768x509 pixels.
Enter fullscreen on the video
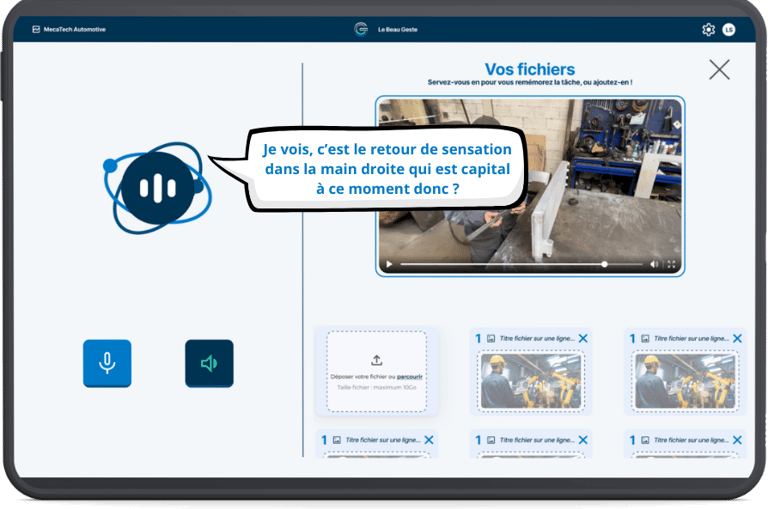click(x=672, y=264)
